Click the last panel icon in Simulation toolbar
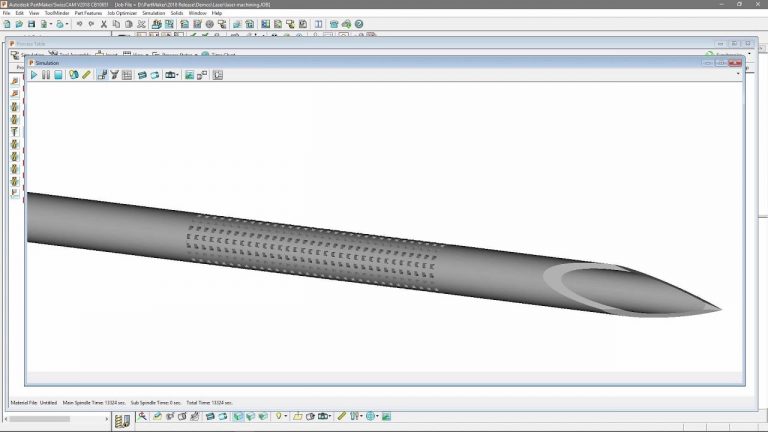 pos(218,75)
